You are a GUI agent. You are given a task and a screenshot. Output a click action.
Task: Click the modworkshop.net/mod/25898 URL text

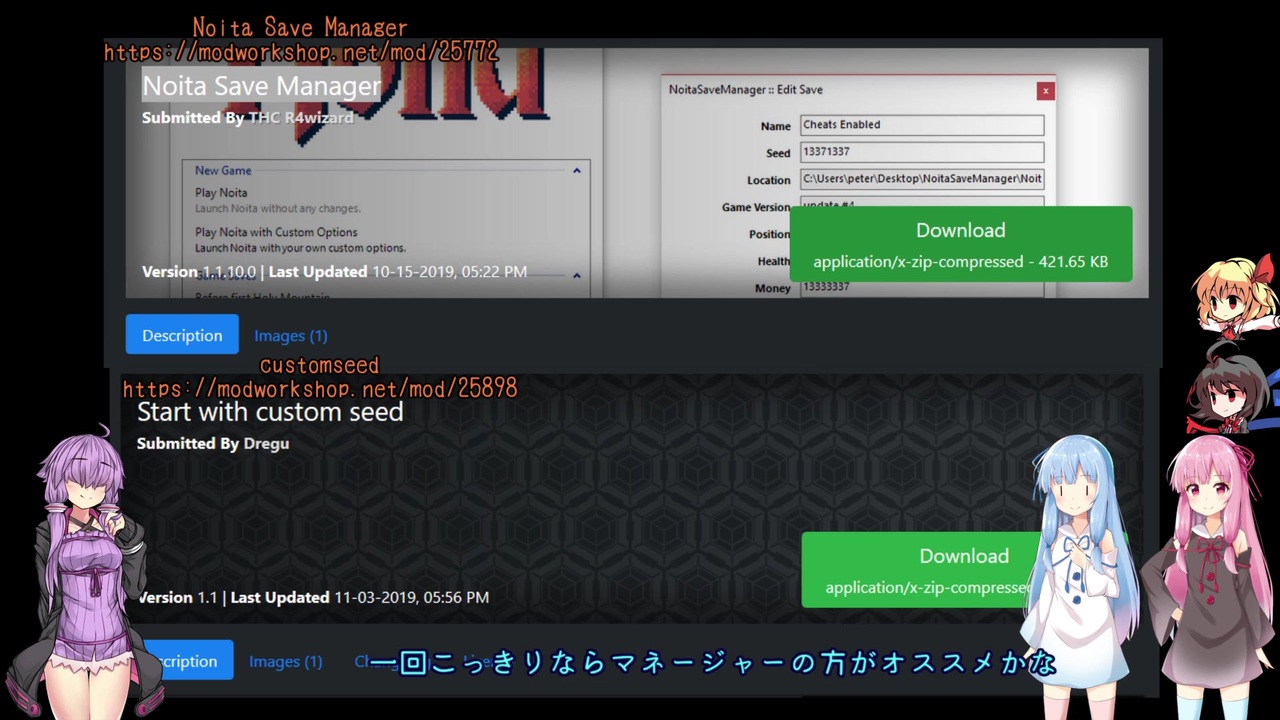point(320,388)
